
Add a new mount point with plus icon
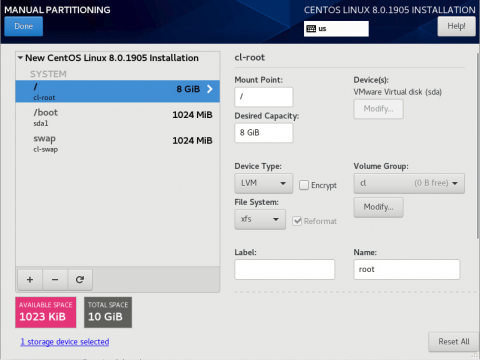click(30, 280)
